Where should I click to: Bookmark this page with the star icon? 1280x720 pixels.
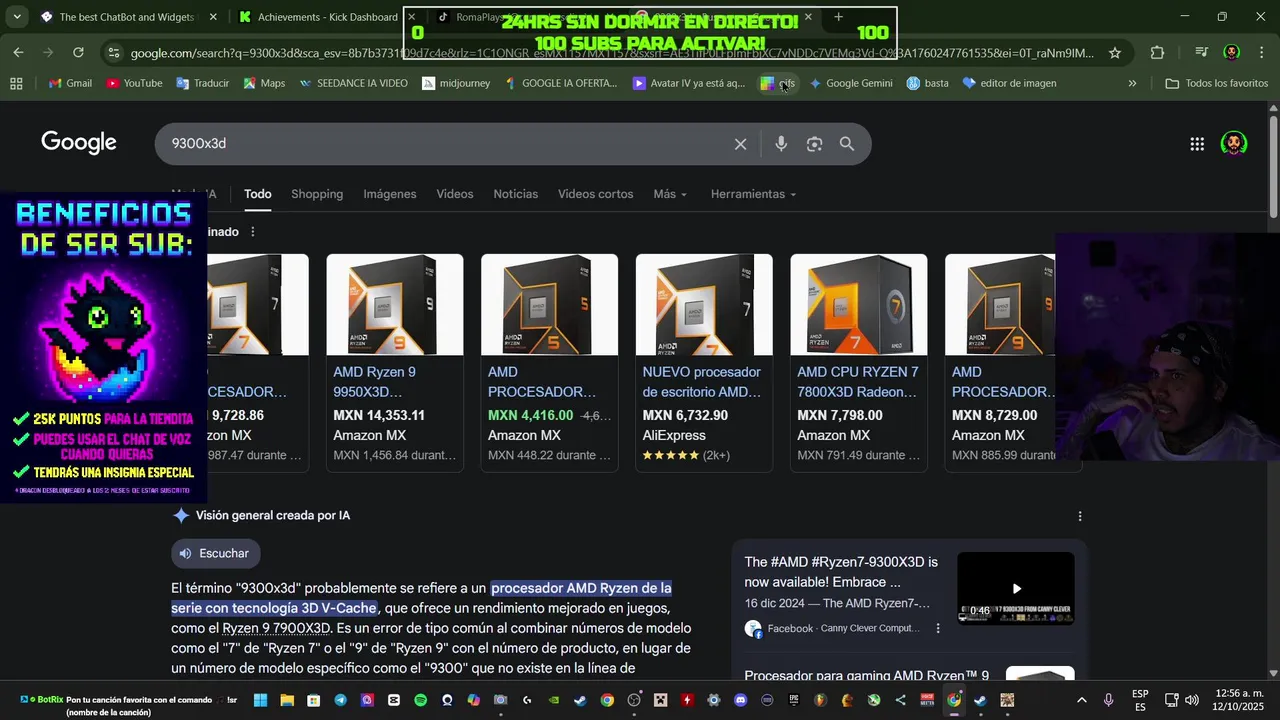coord(1115,53)
